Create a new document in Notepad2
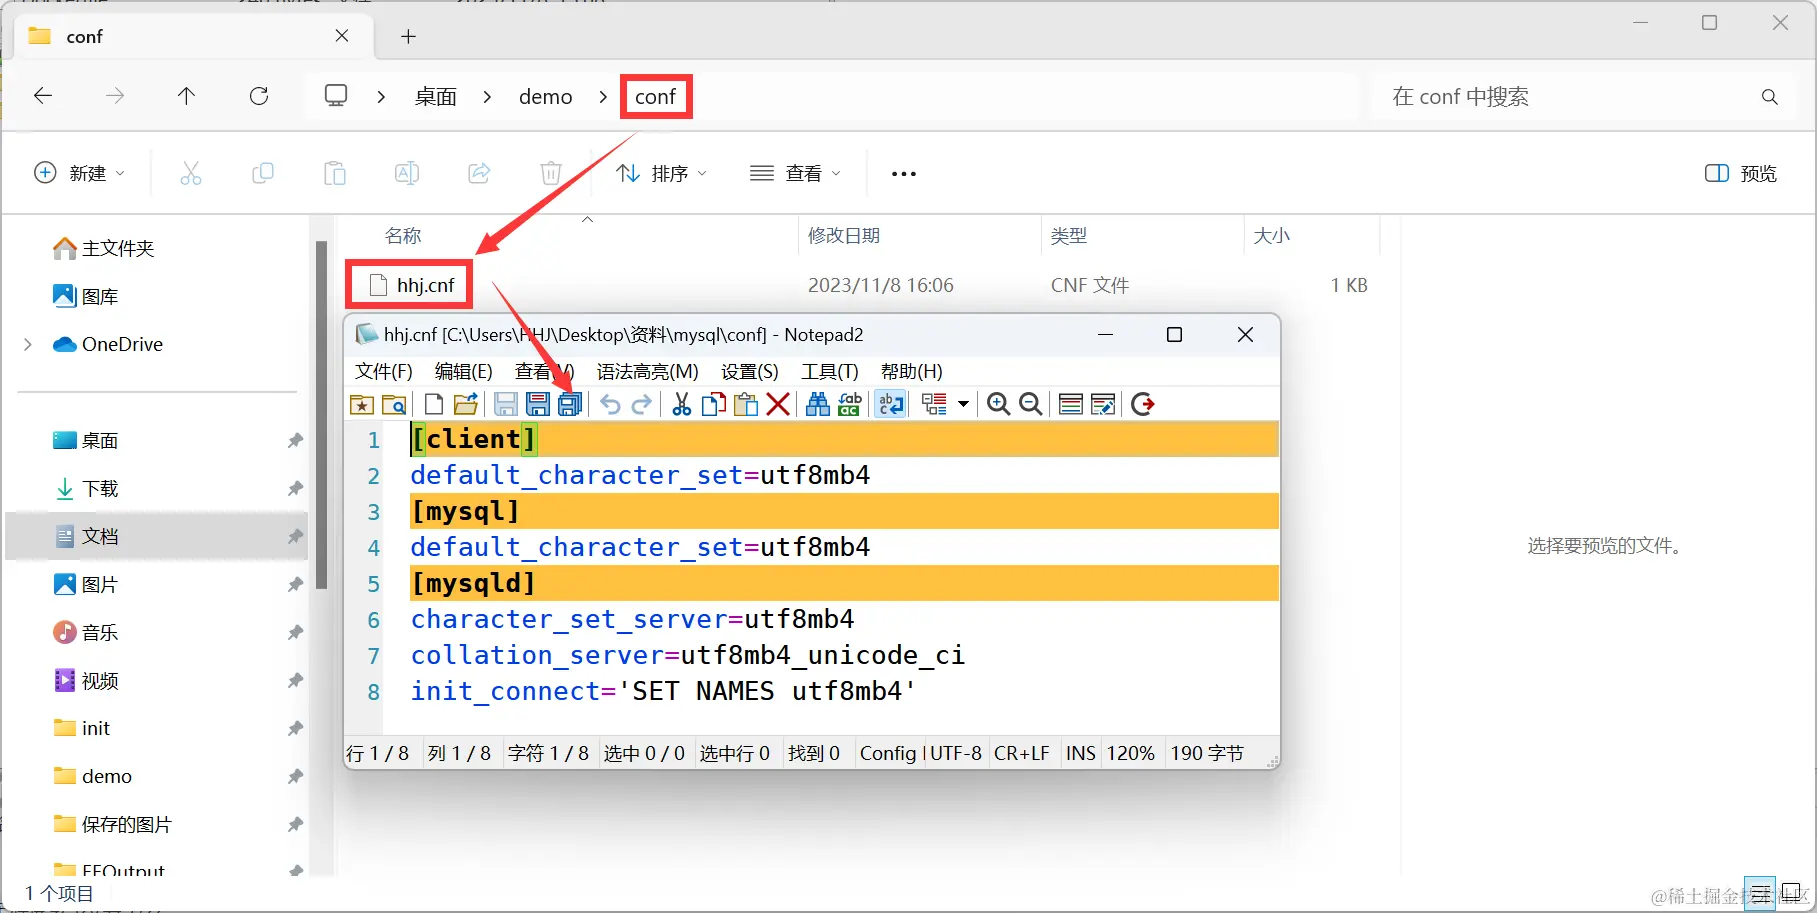 (x=434, y=404)
